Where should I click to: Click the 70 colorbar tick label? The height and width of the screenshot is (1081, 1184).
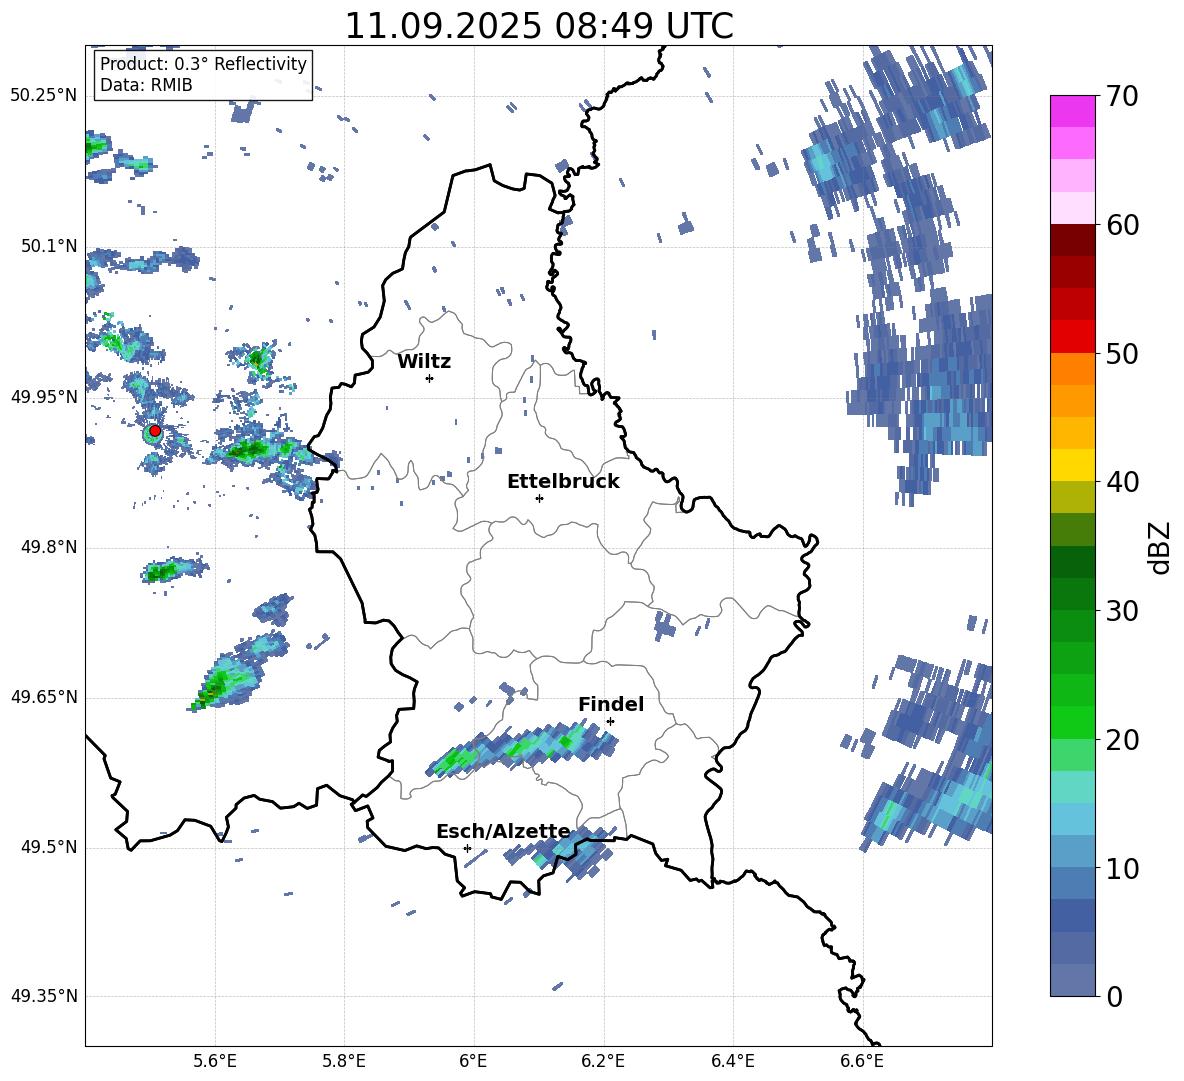point(1121,97)
